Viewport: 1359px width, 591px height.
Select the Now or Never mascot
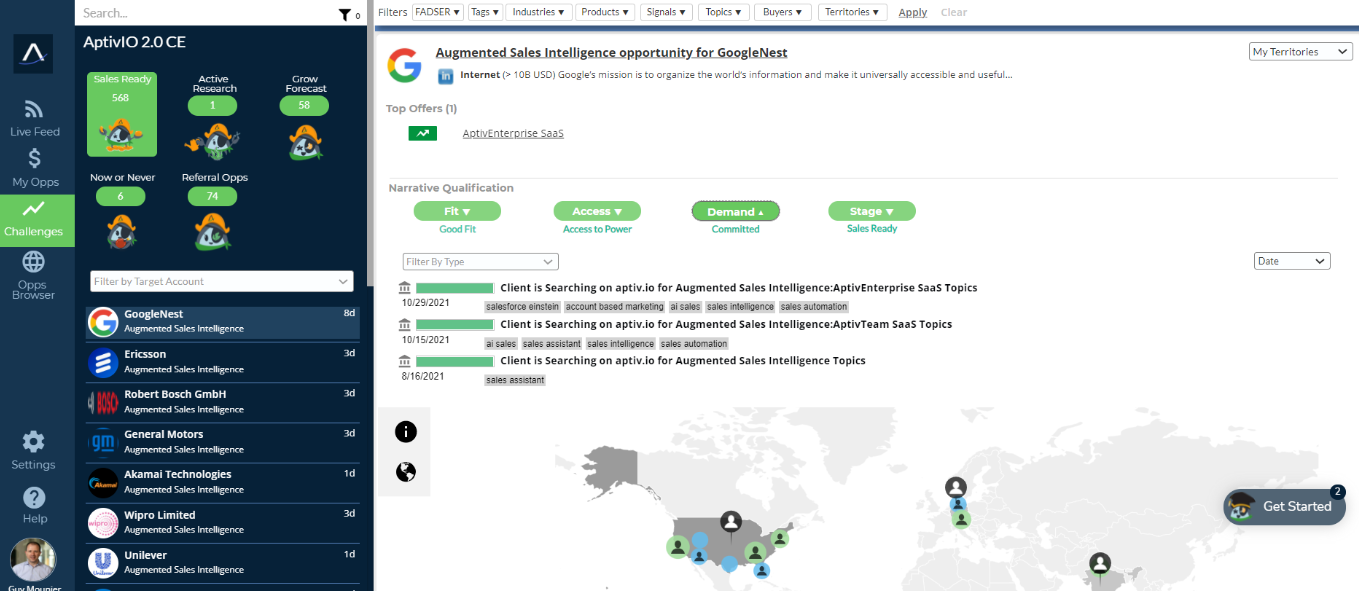pyautogui.click(x=121, y=230)
